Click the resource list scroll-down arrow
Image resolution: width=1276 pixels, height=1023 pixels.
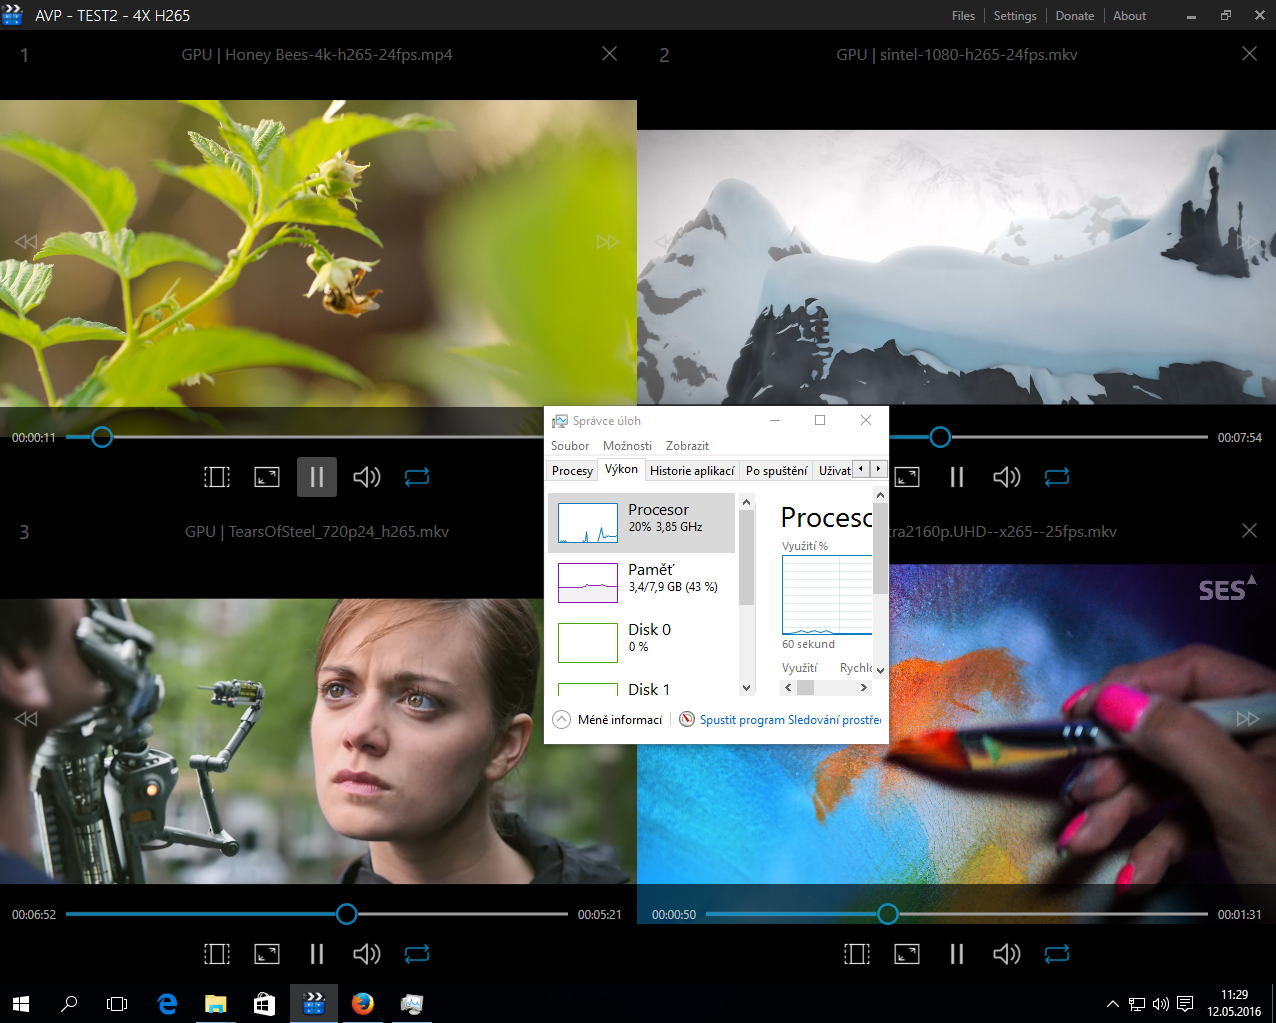click(746, 688)
